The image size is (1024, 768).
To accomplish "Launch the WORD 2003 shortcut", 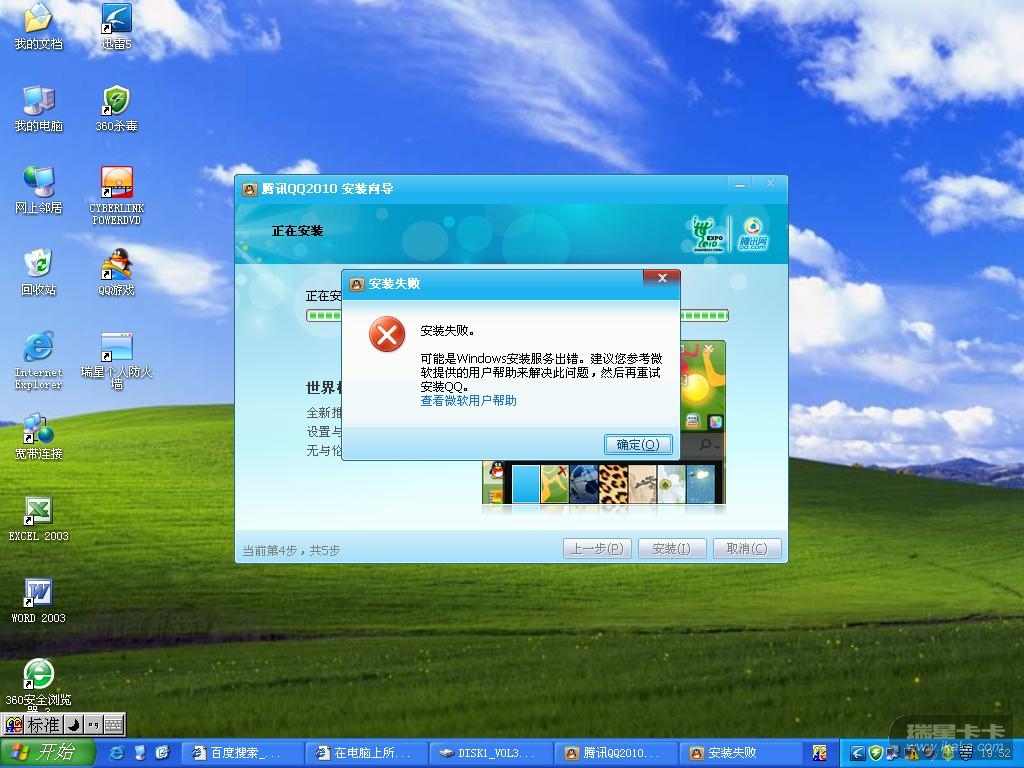I will [38, 601].
